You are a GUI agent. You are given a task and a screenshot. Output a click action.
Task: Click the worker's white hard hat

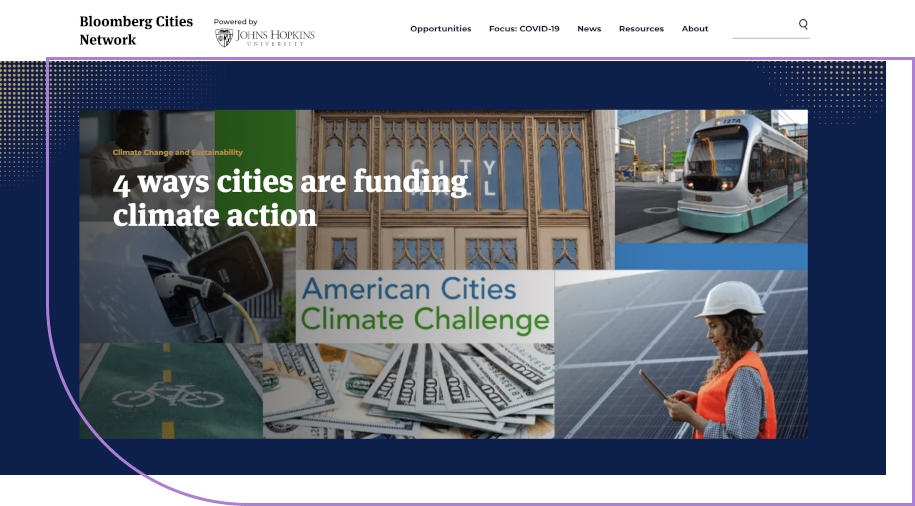tap(729, 299)
